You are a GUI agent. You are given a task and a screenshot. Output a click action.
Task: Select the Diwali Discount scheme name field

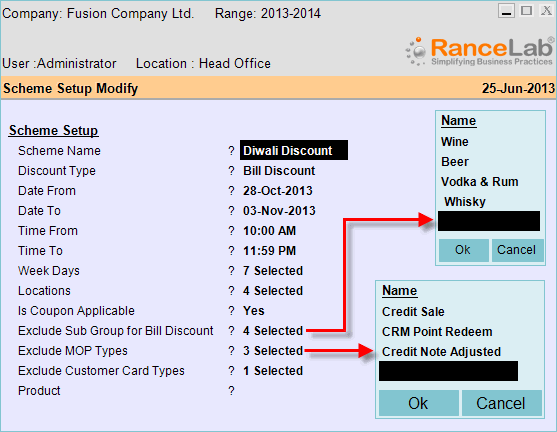point(294,150)
